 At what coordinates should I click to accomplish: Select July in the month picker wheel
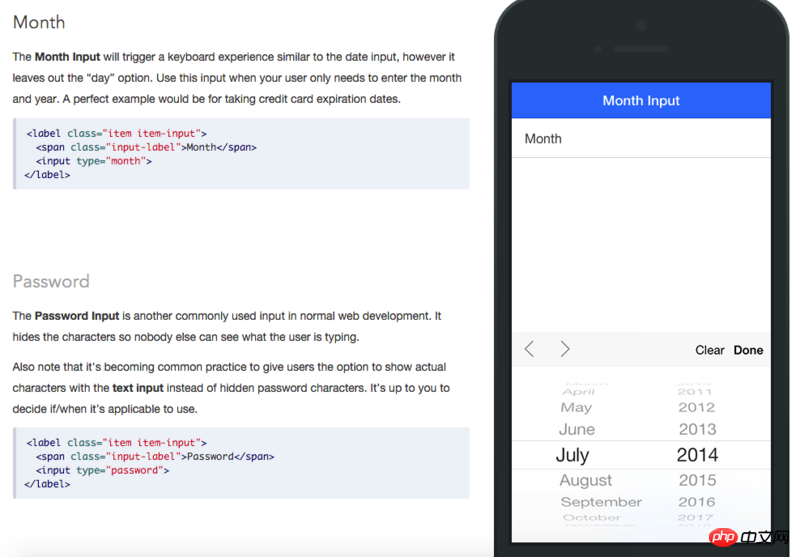(572, 454)
